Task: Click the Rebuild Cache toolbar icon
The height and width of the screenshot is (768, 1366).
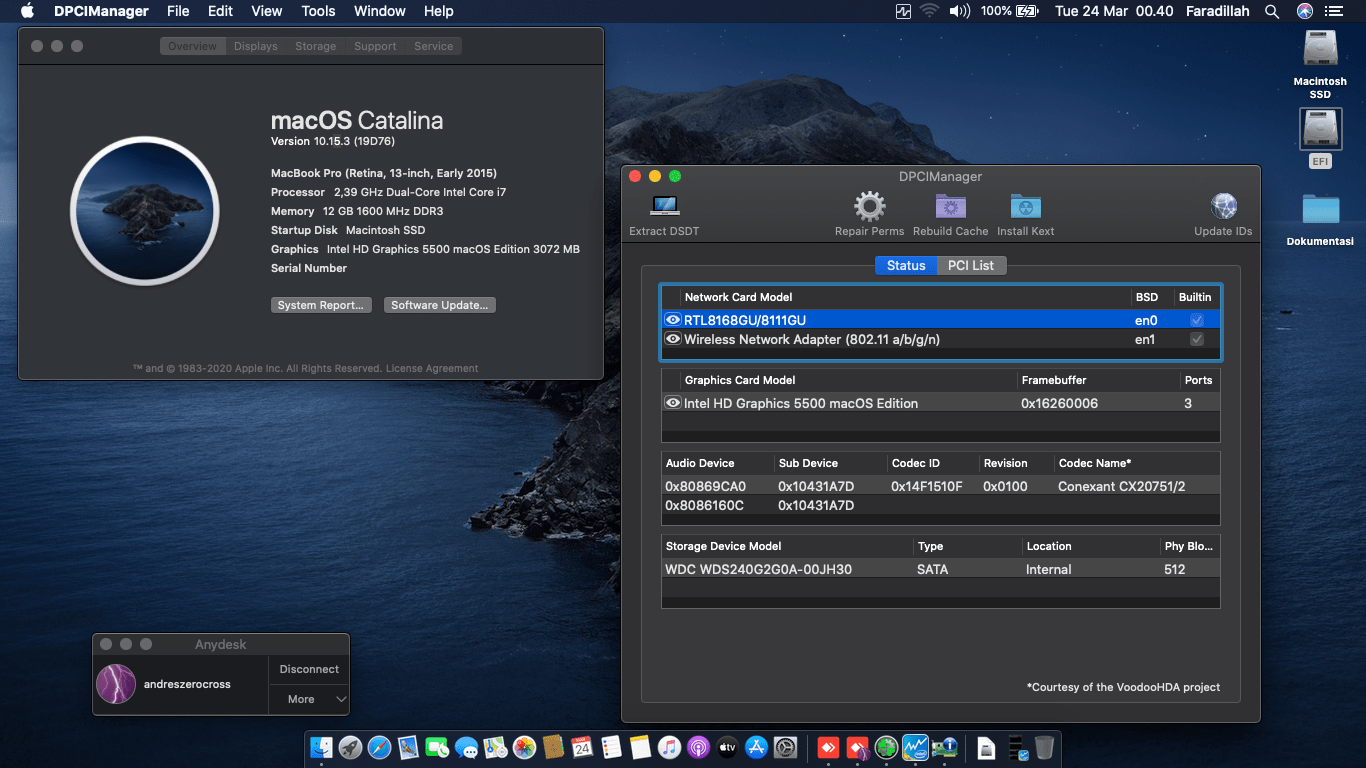Action: coord(950,207)
